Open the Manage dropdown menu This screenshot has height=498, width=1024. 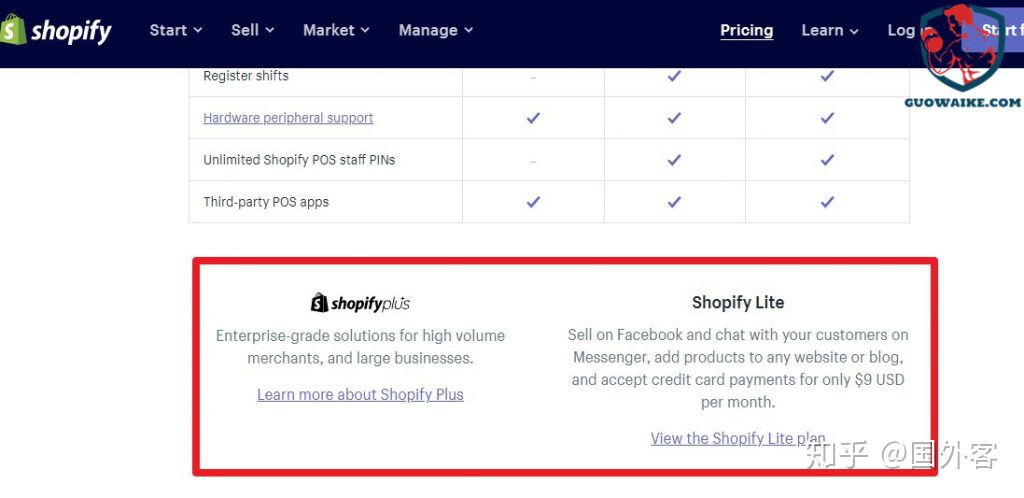(x=435, y=30)
